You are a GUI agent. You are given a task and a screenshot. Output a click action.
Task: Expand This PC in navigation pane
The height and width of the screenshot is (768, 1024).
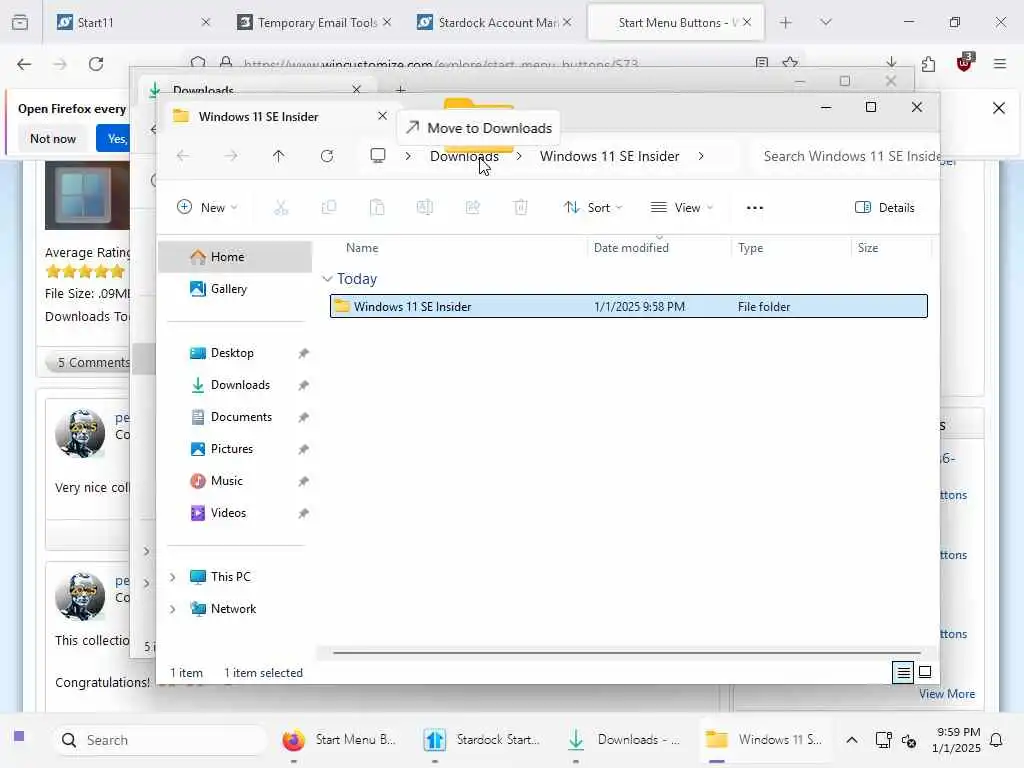[172, 577]
